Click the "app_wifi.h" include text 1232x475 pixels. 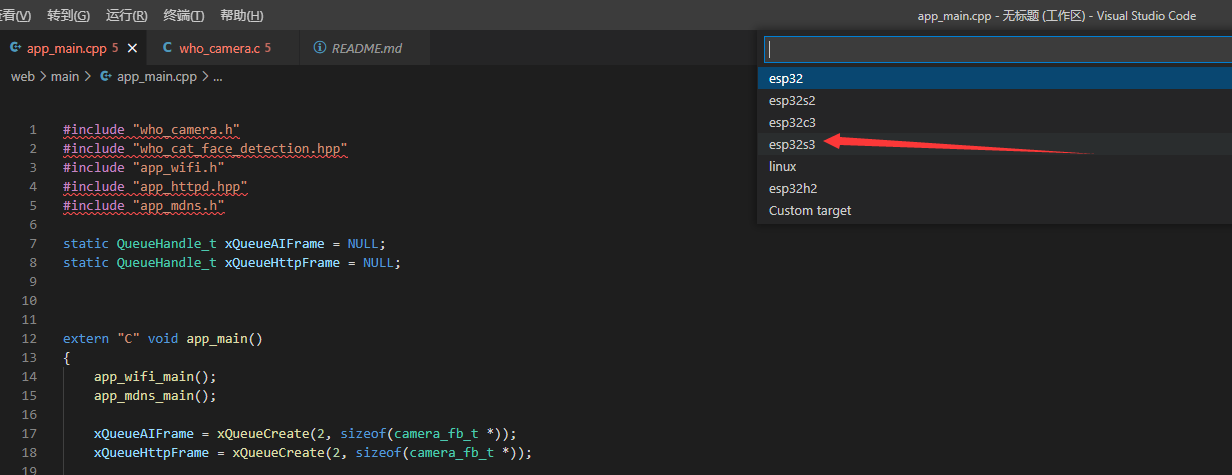tap(178, 167)
